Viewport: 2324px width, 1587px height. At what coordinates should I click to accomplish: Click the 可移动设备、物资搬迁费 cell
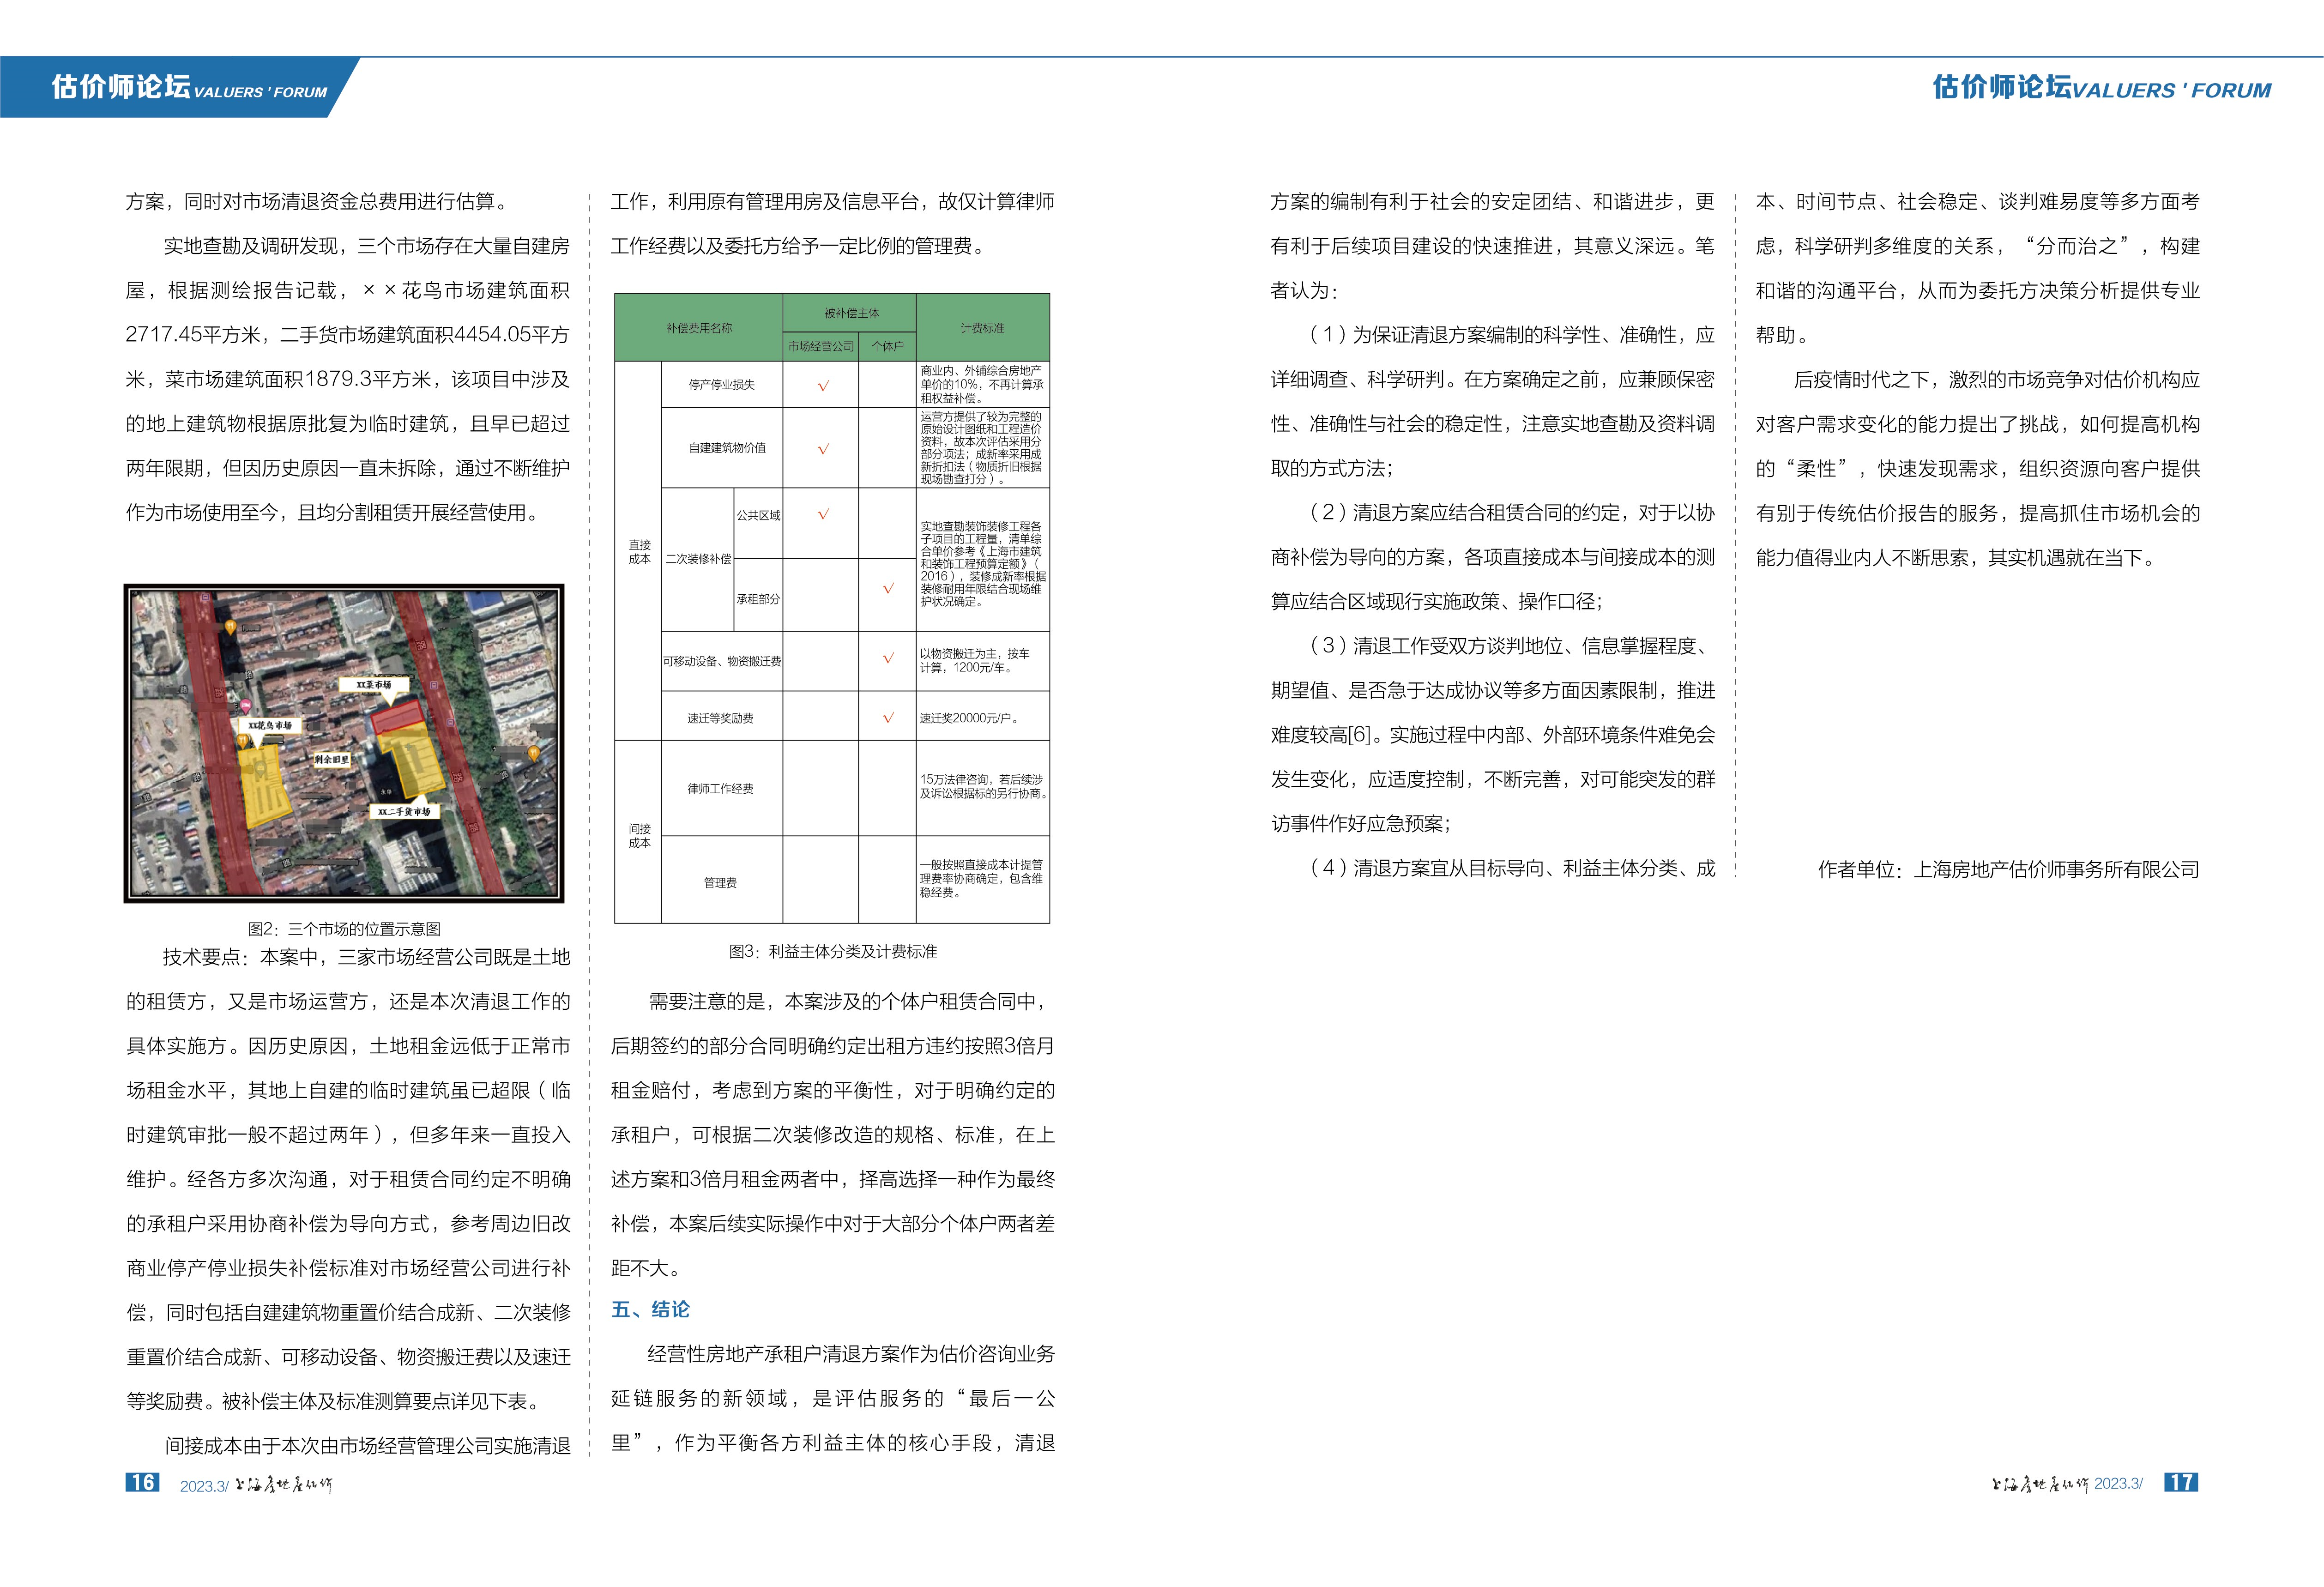coord(722,661)
